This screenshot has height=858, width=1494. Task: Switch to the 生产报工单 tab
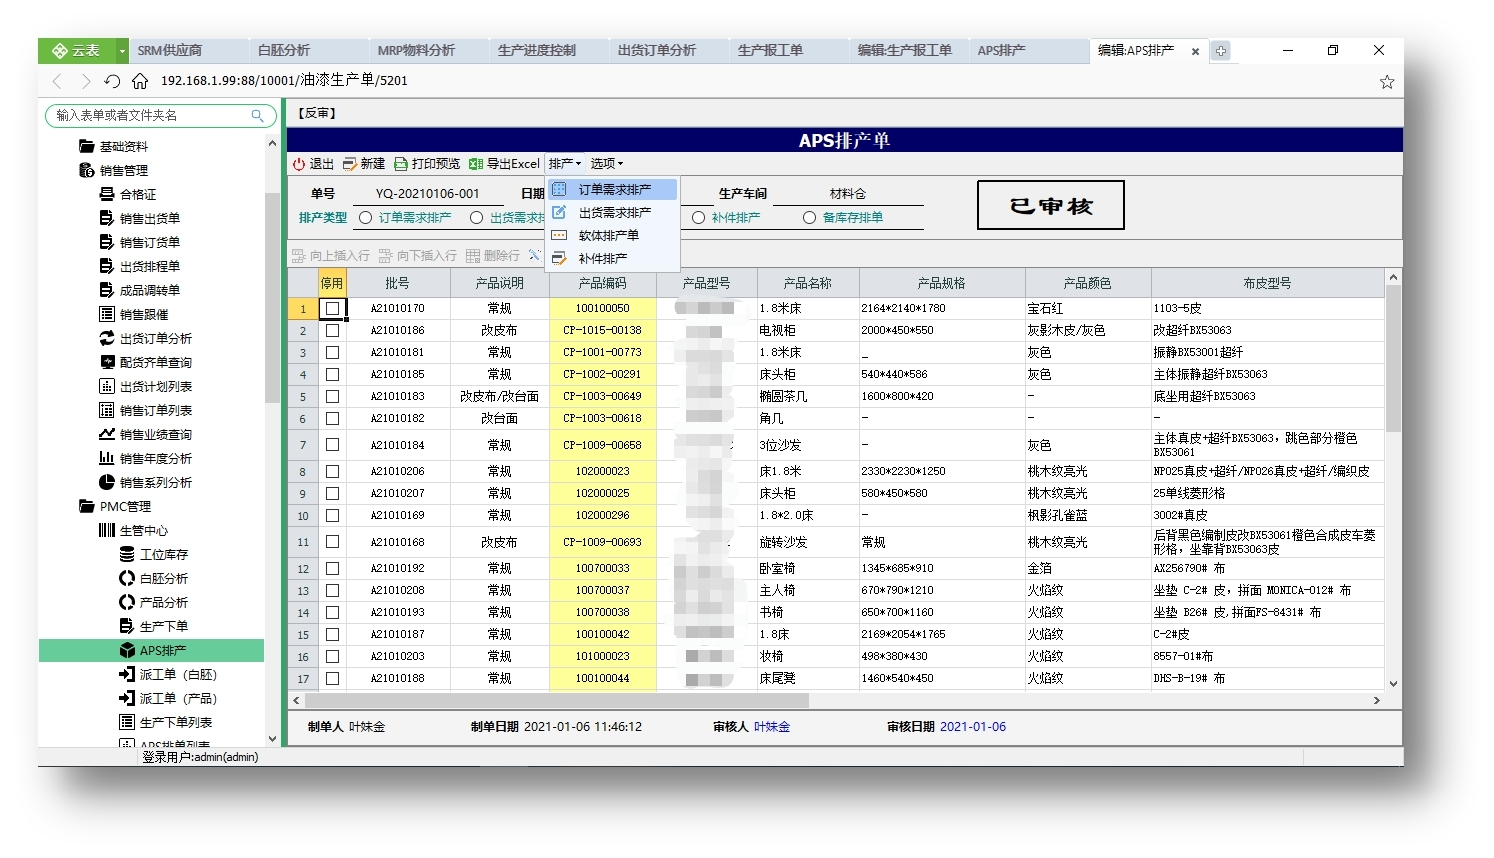point(770,50)
